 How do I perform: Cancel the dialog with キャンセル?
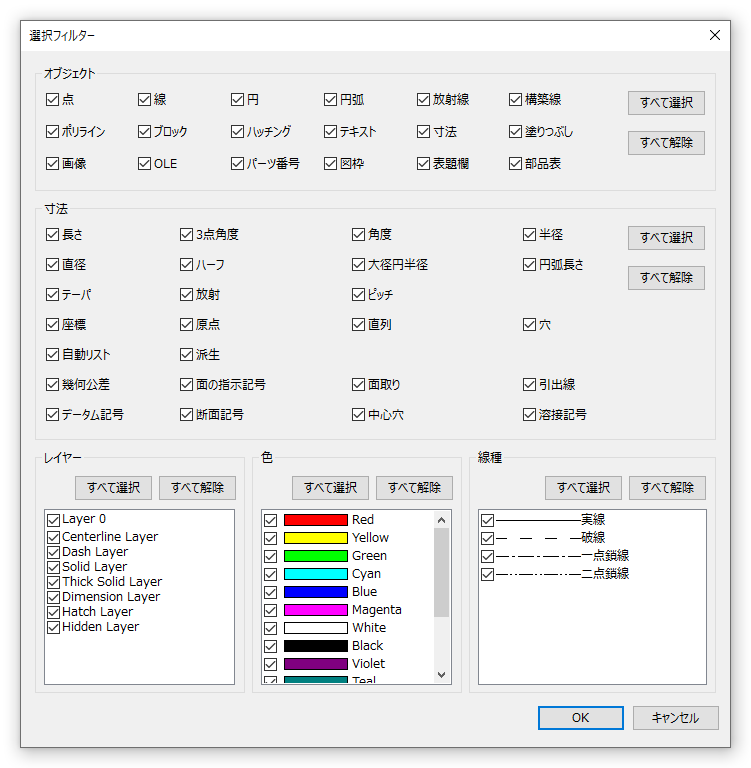tap(675, 718)
